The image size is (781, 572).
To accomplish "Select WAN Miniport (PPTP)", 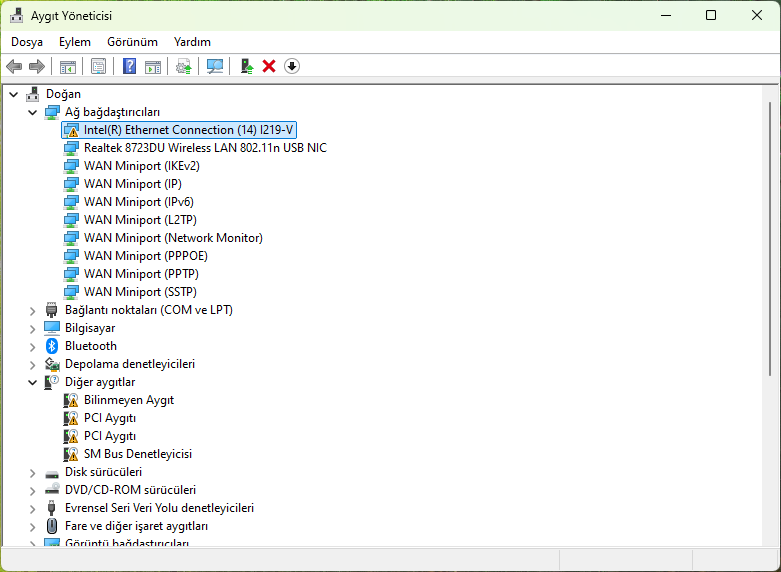I will [141, 274].
